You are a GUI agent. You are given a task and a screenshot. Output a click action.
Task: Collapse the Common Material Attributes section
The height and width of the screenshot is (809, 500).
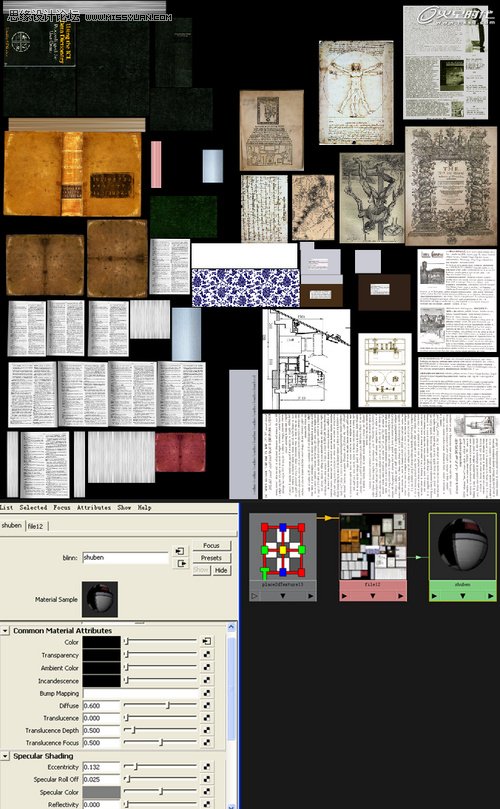(5, 630)
